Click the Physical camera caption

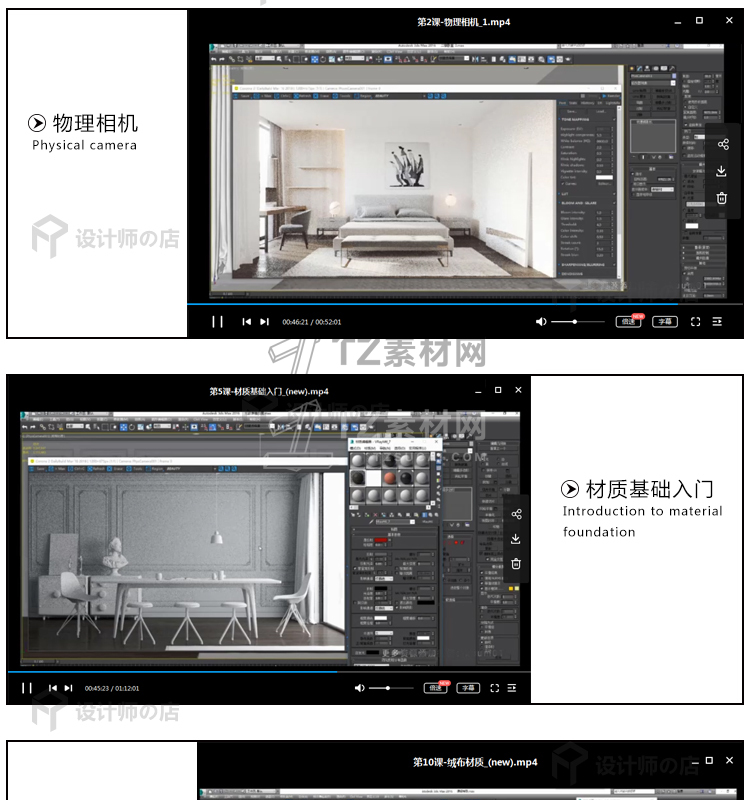coord(84,145)
